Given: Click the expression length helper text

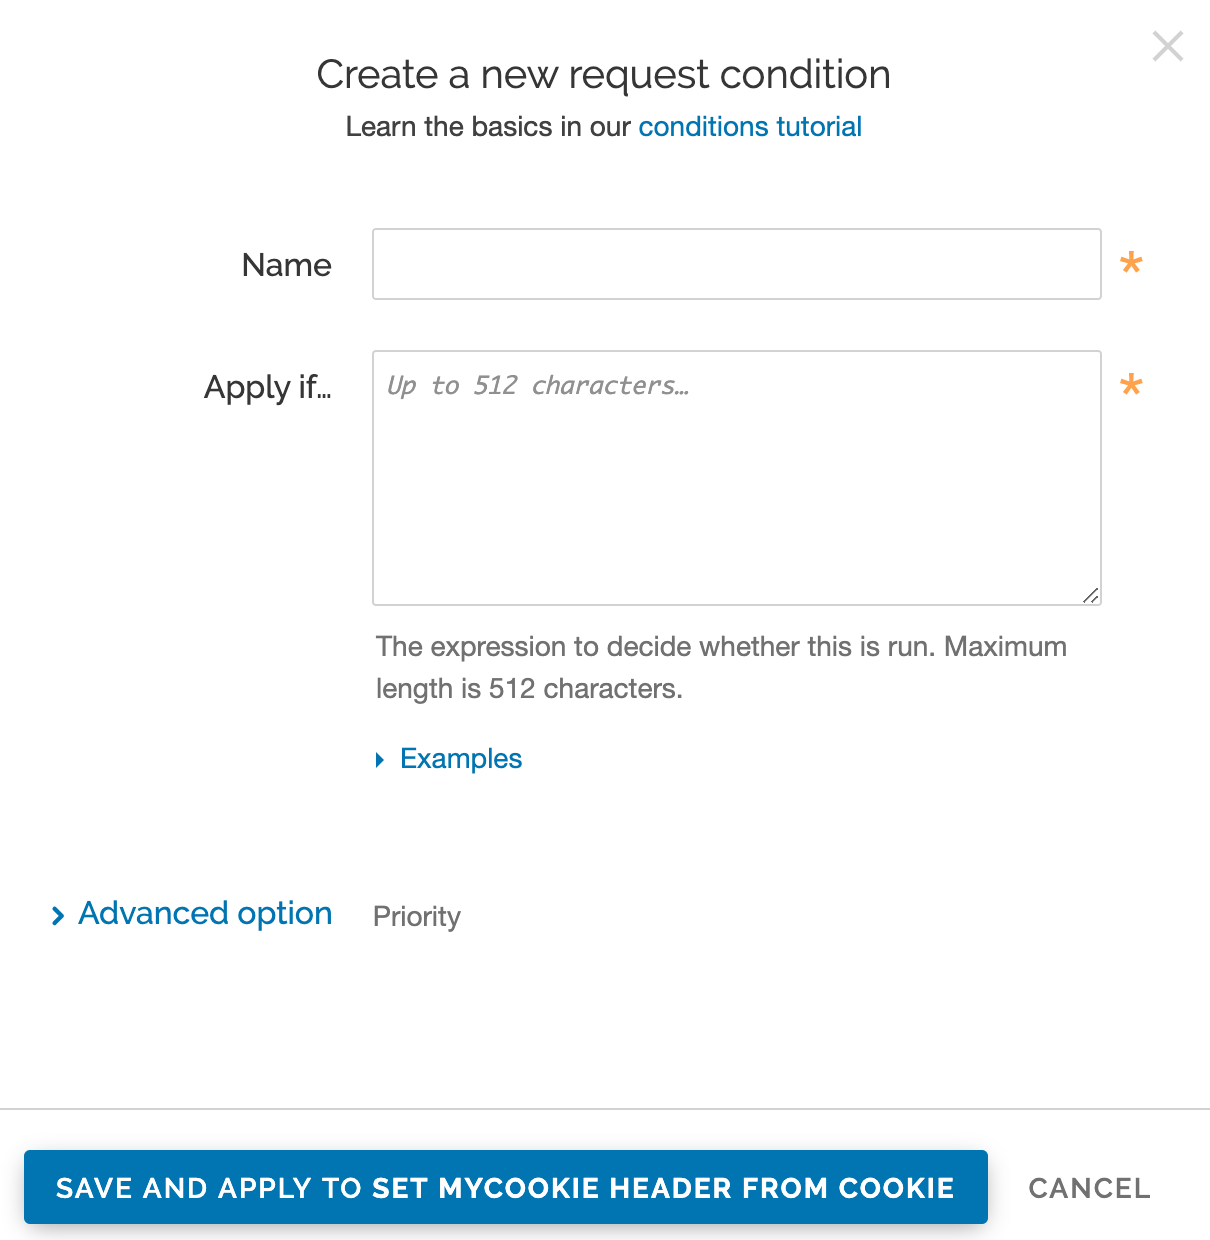Looking at the screenshot, I should pyautogui.click(x=721, y=667).
